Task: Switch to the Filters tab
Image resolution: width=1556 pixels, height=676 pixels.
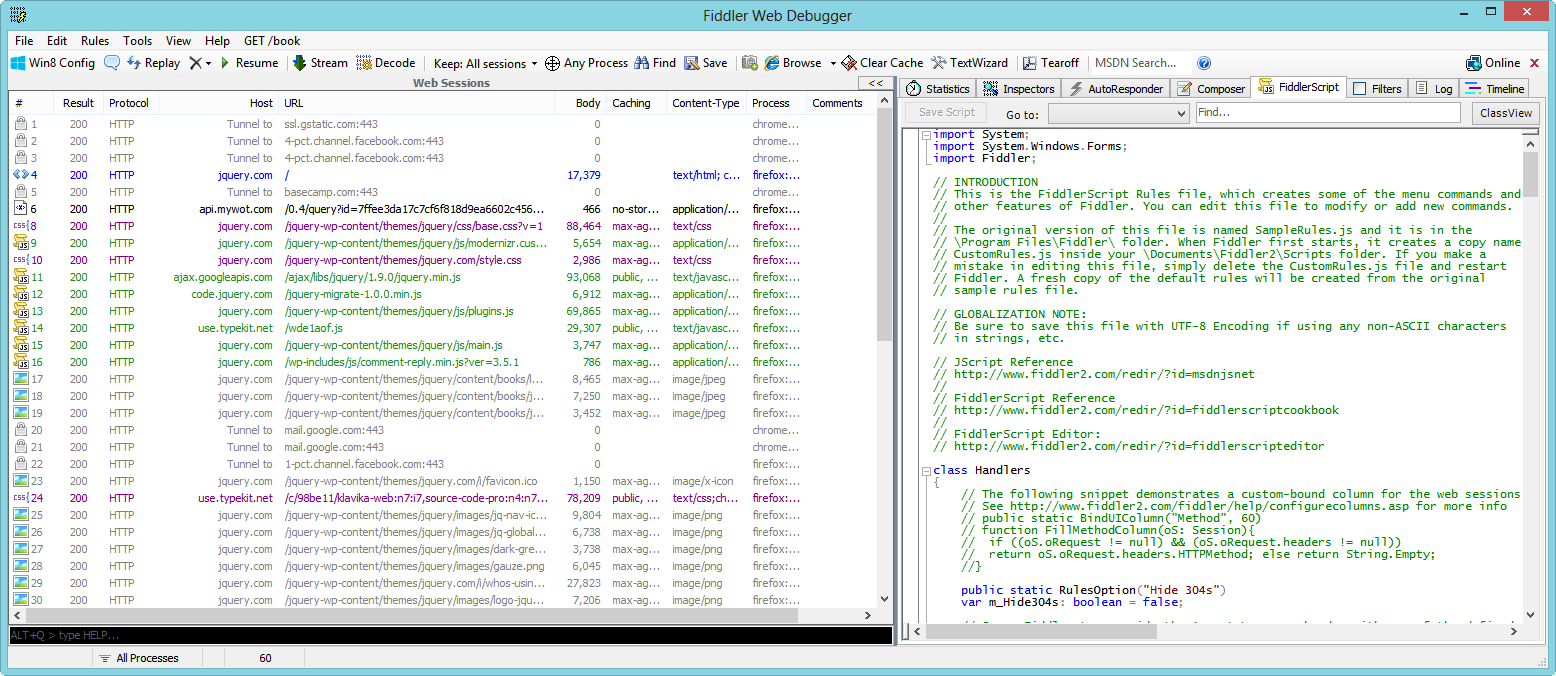Action: coord(1377,89)
